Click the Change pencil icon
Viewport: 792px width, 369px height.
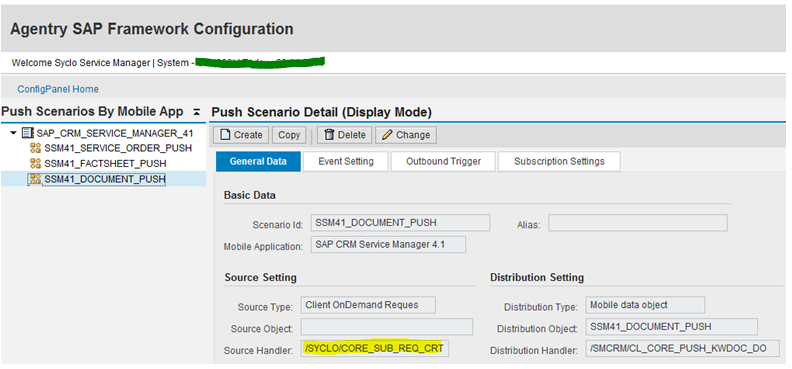point(387,135)
